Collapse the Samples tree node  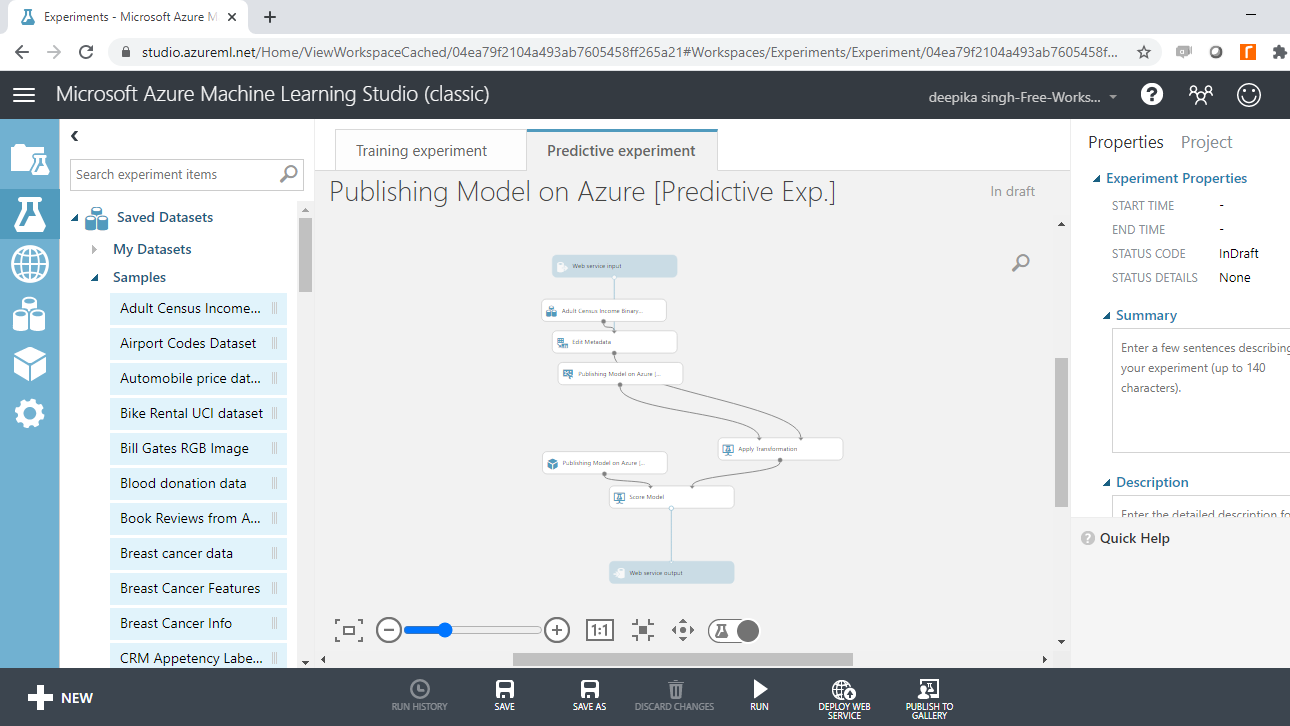pyautogui.click(x=95, y=278)
